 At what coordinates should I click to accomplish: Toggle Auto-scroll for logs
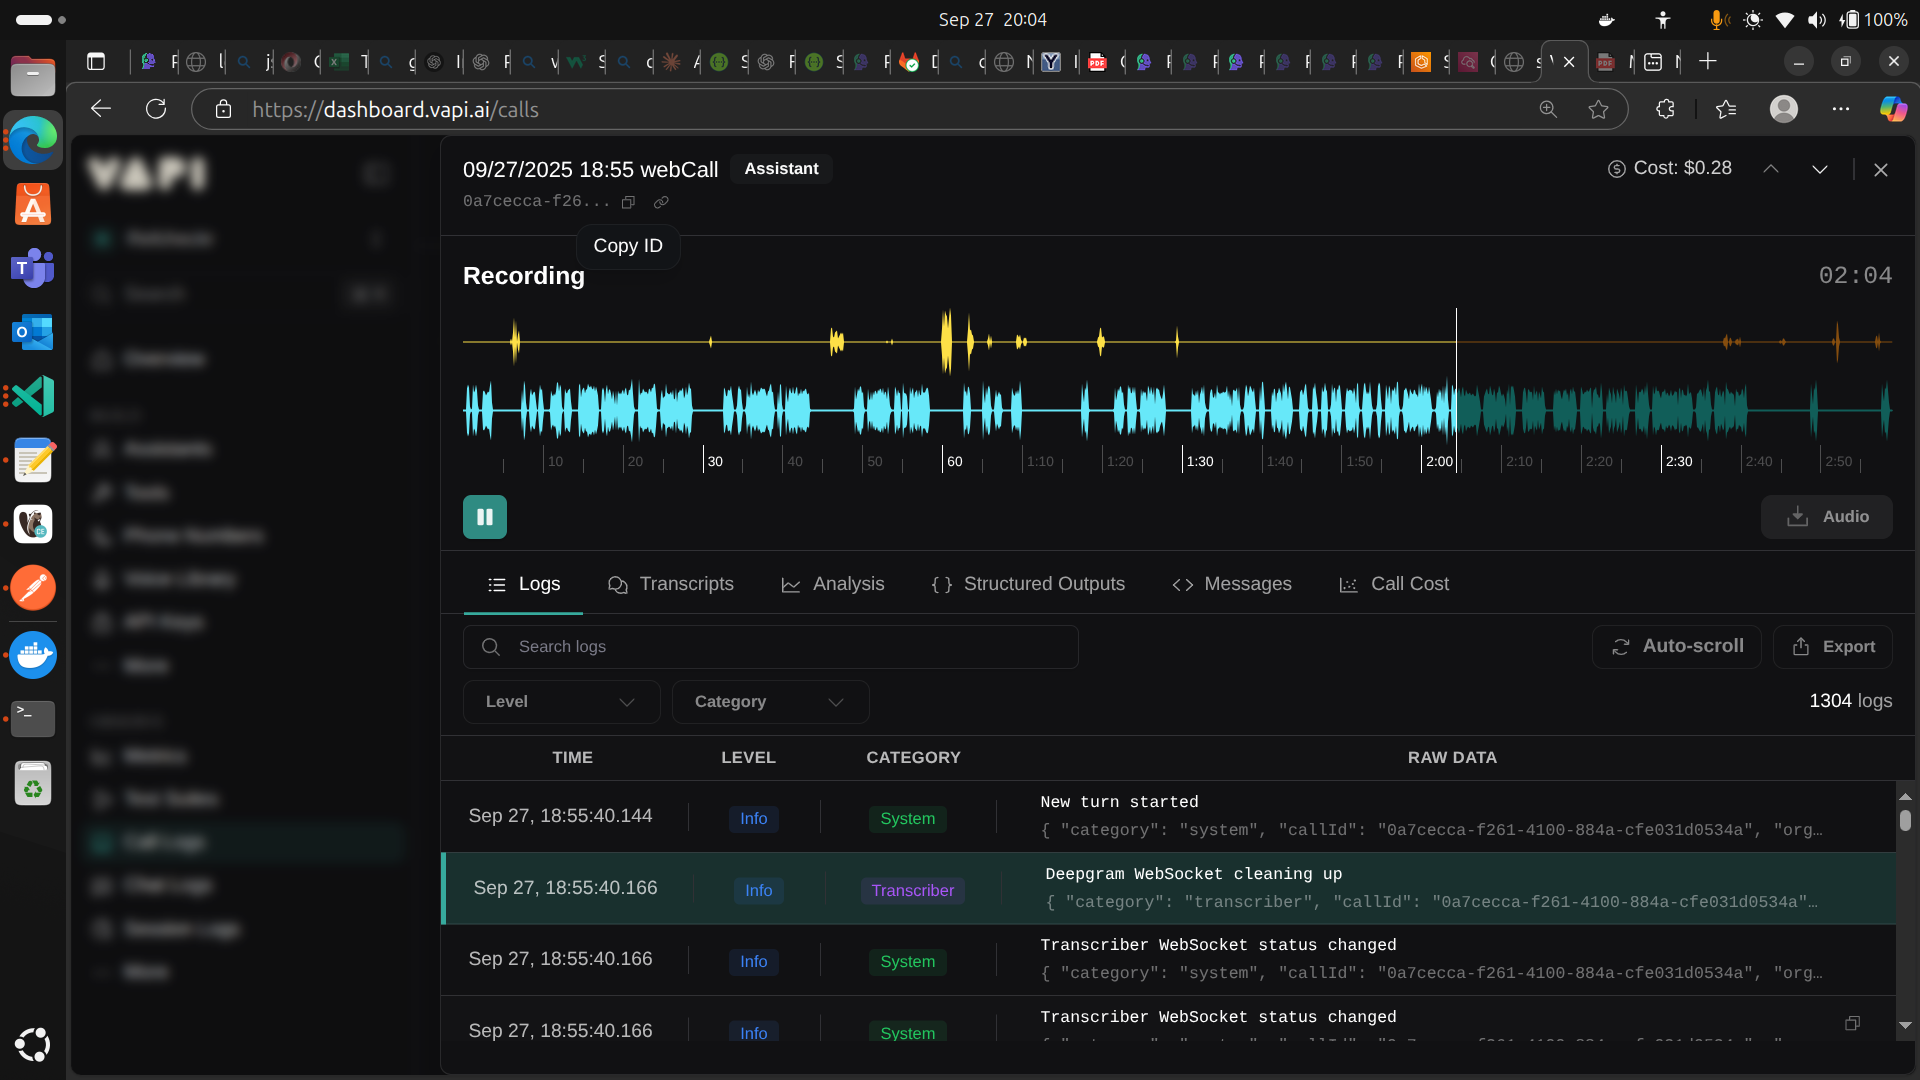[x=1677, y=647]
